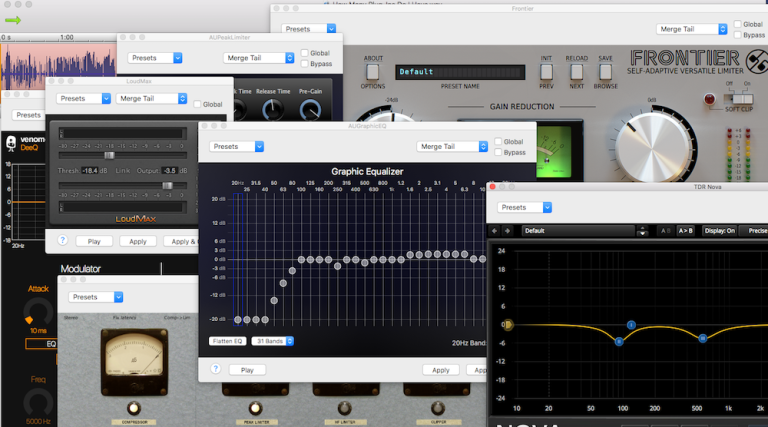Open Merge Tail dropdown in AUPeakLimiter window
The width and height of the screenshot is (768, 427).
[259, 58]
